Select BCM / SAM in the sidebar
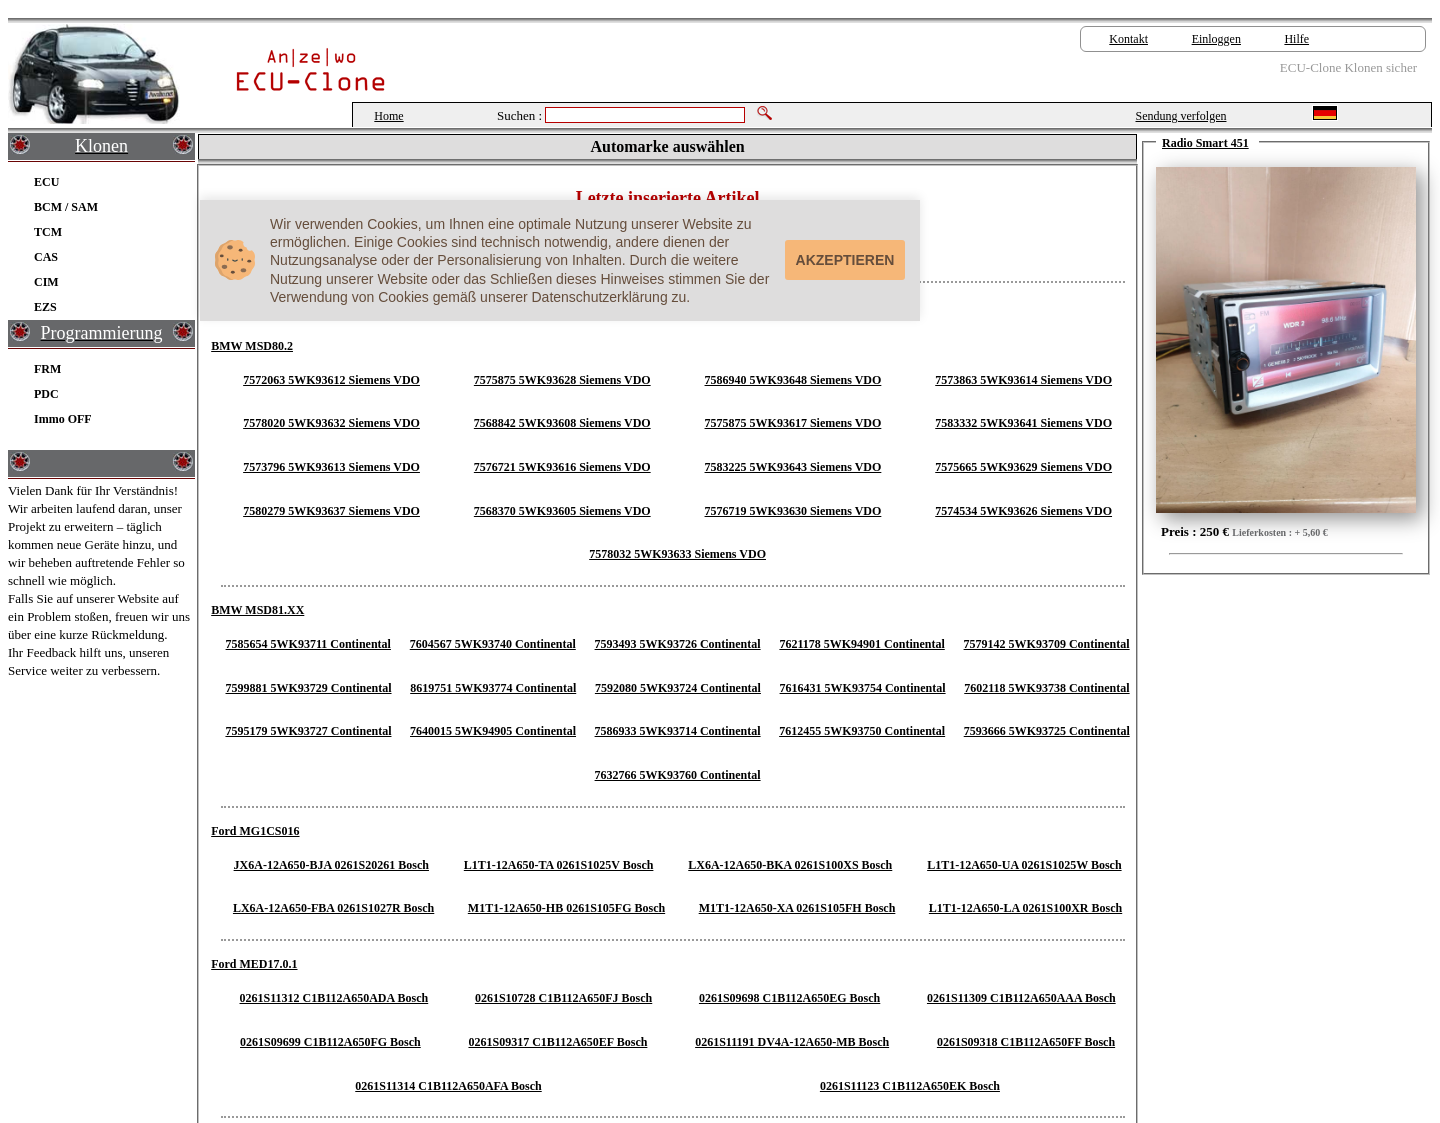The width and height of the screenshot is (1440, 1123). click(66, 207)
